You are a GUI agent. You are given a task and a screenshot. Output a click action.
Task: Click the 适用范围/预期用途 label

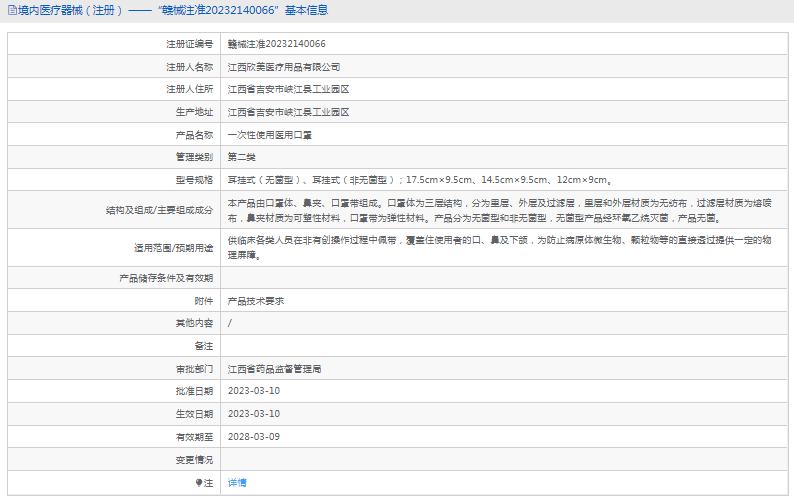point(174,248)
